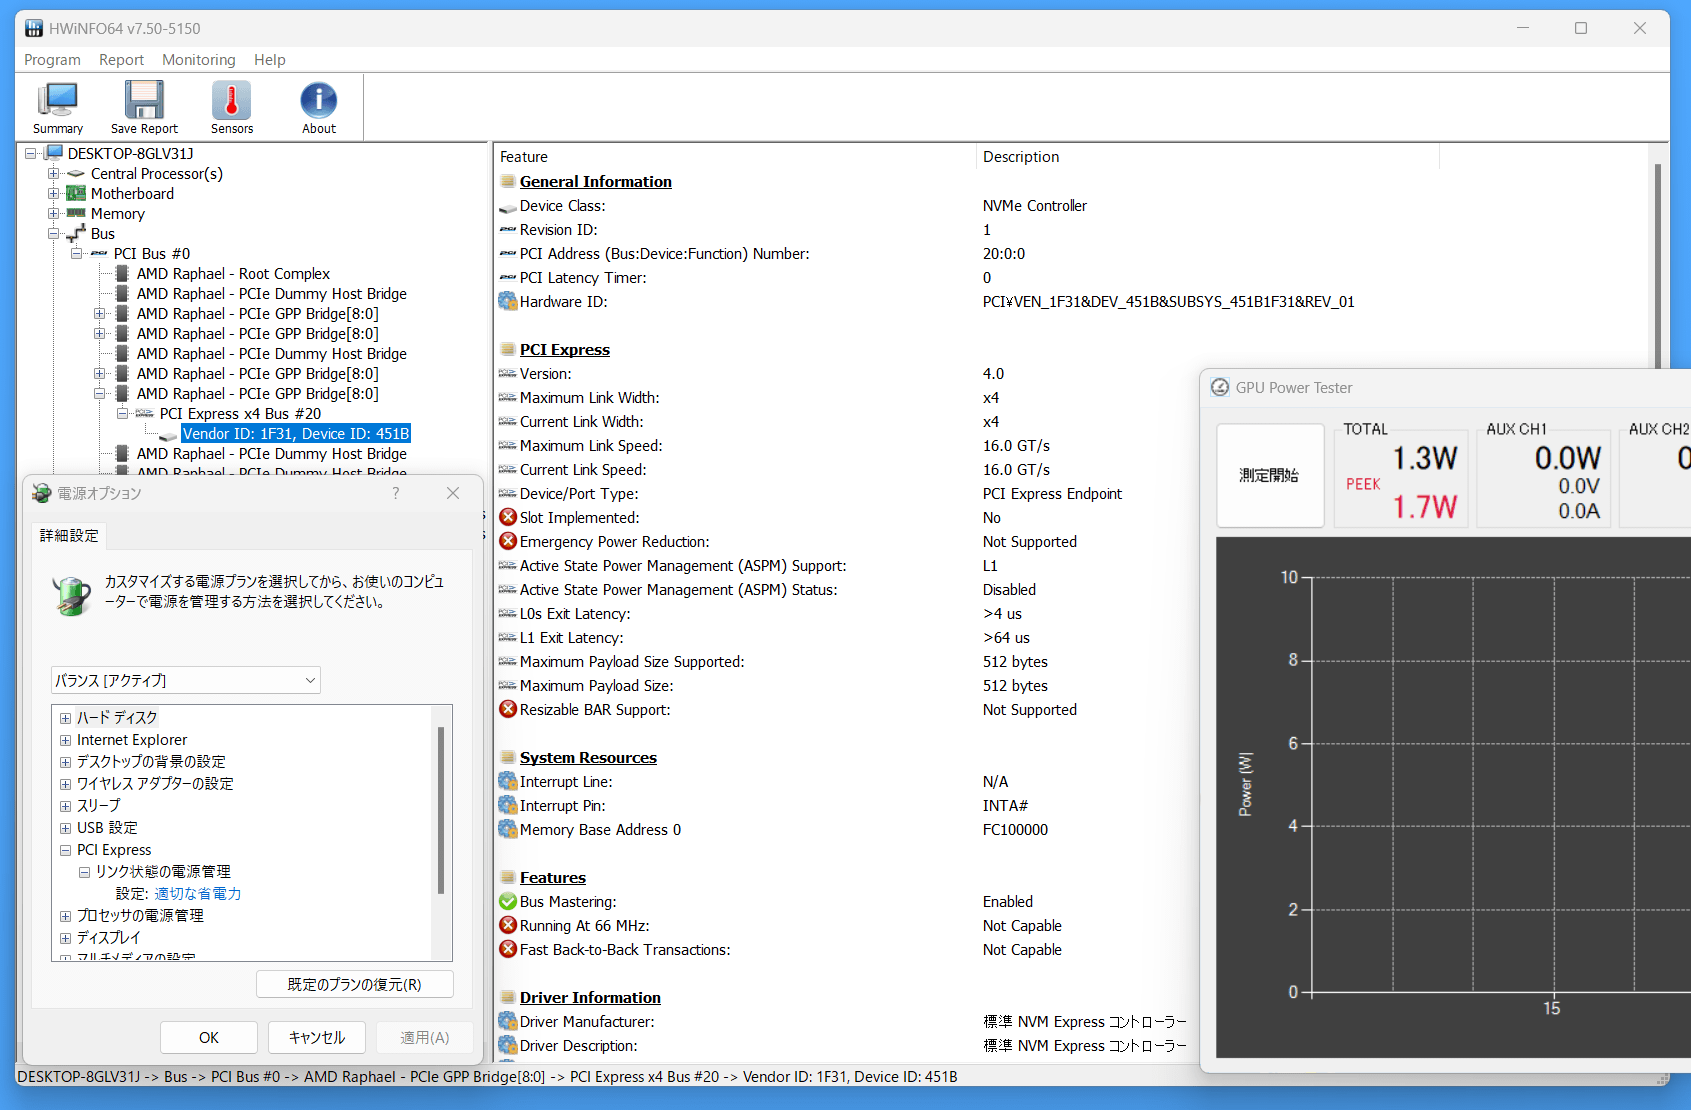
Task: Select the 詳細設定 tab
Action: (69, 536)
